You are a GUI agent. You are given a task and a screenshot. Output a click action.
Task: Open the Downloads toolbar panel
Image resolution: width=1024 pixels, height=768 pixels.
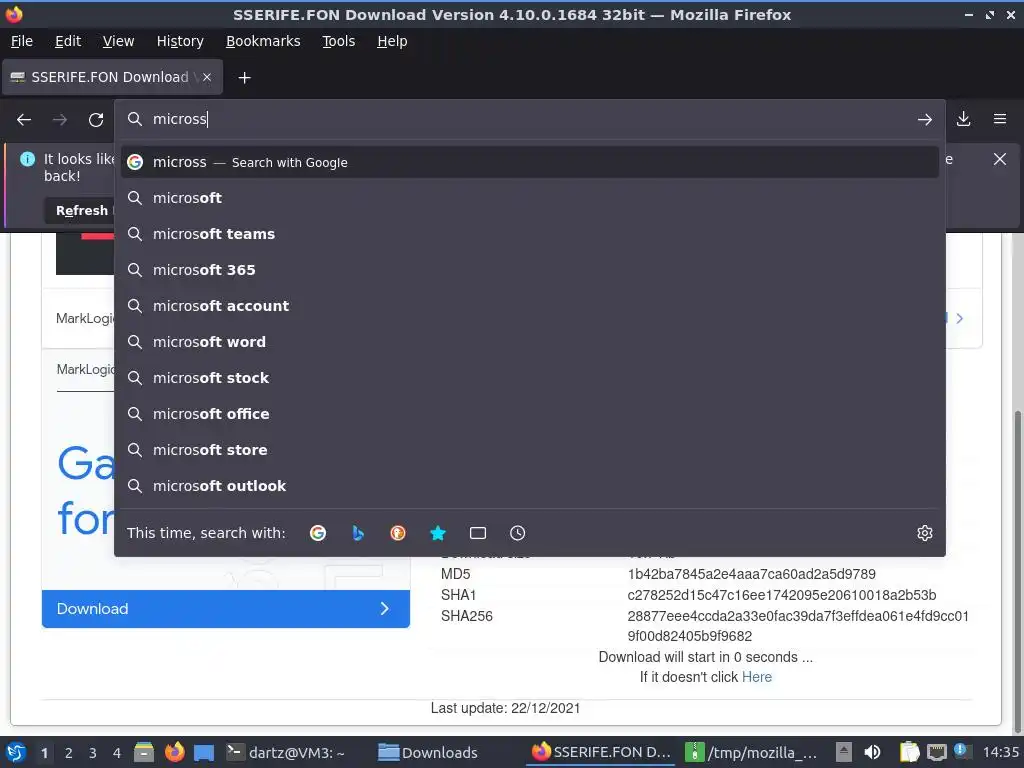pos(963,119)
